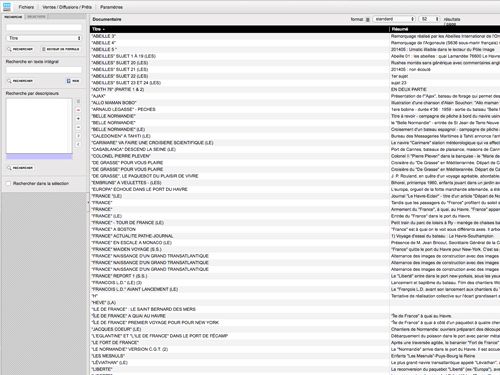Click Rechercher button below descriptors list
The height and width of the screenshot is (375, 500).
pyautogui.click(x=20, y=168)
